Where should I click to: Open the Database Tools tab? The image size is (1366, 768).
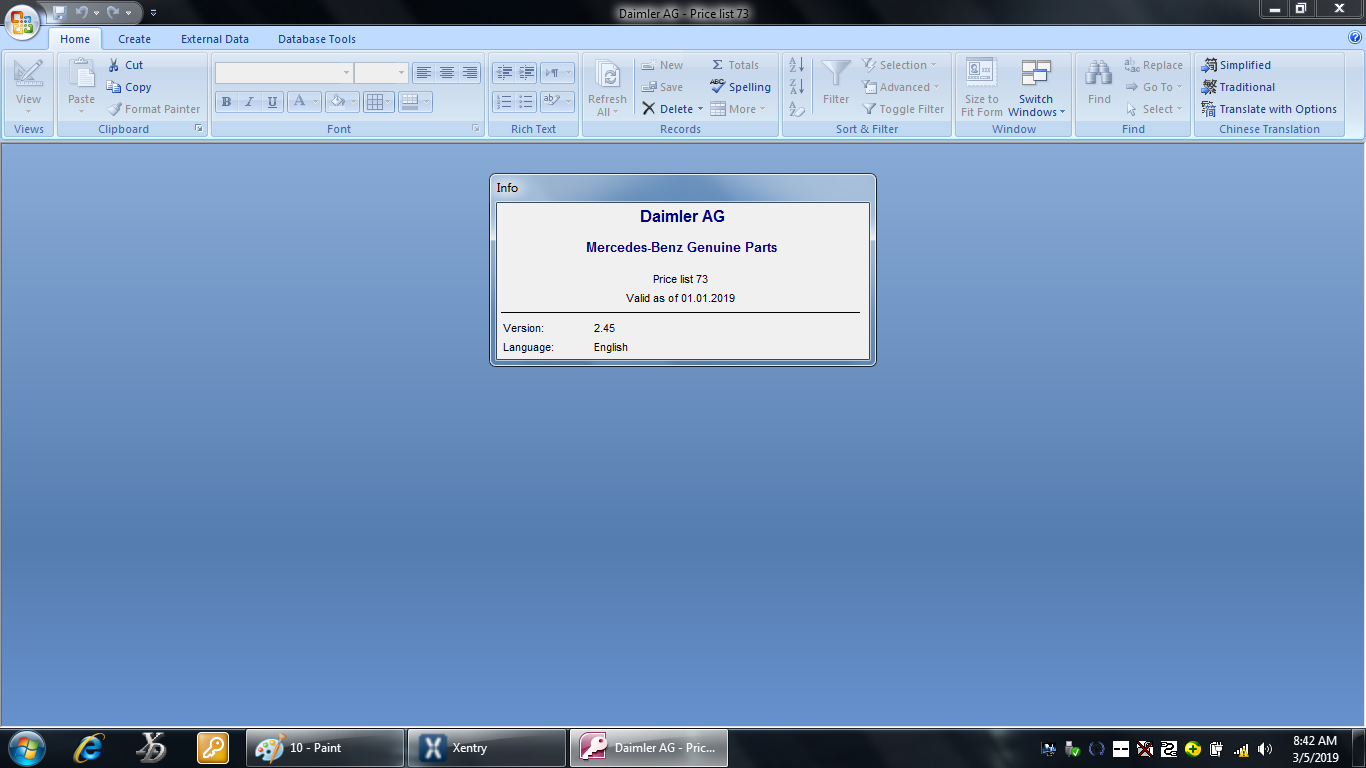(317, 39)
